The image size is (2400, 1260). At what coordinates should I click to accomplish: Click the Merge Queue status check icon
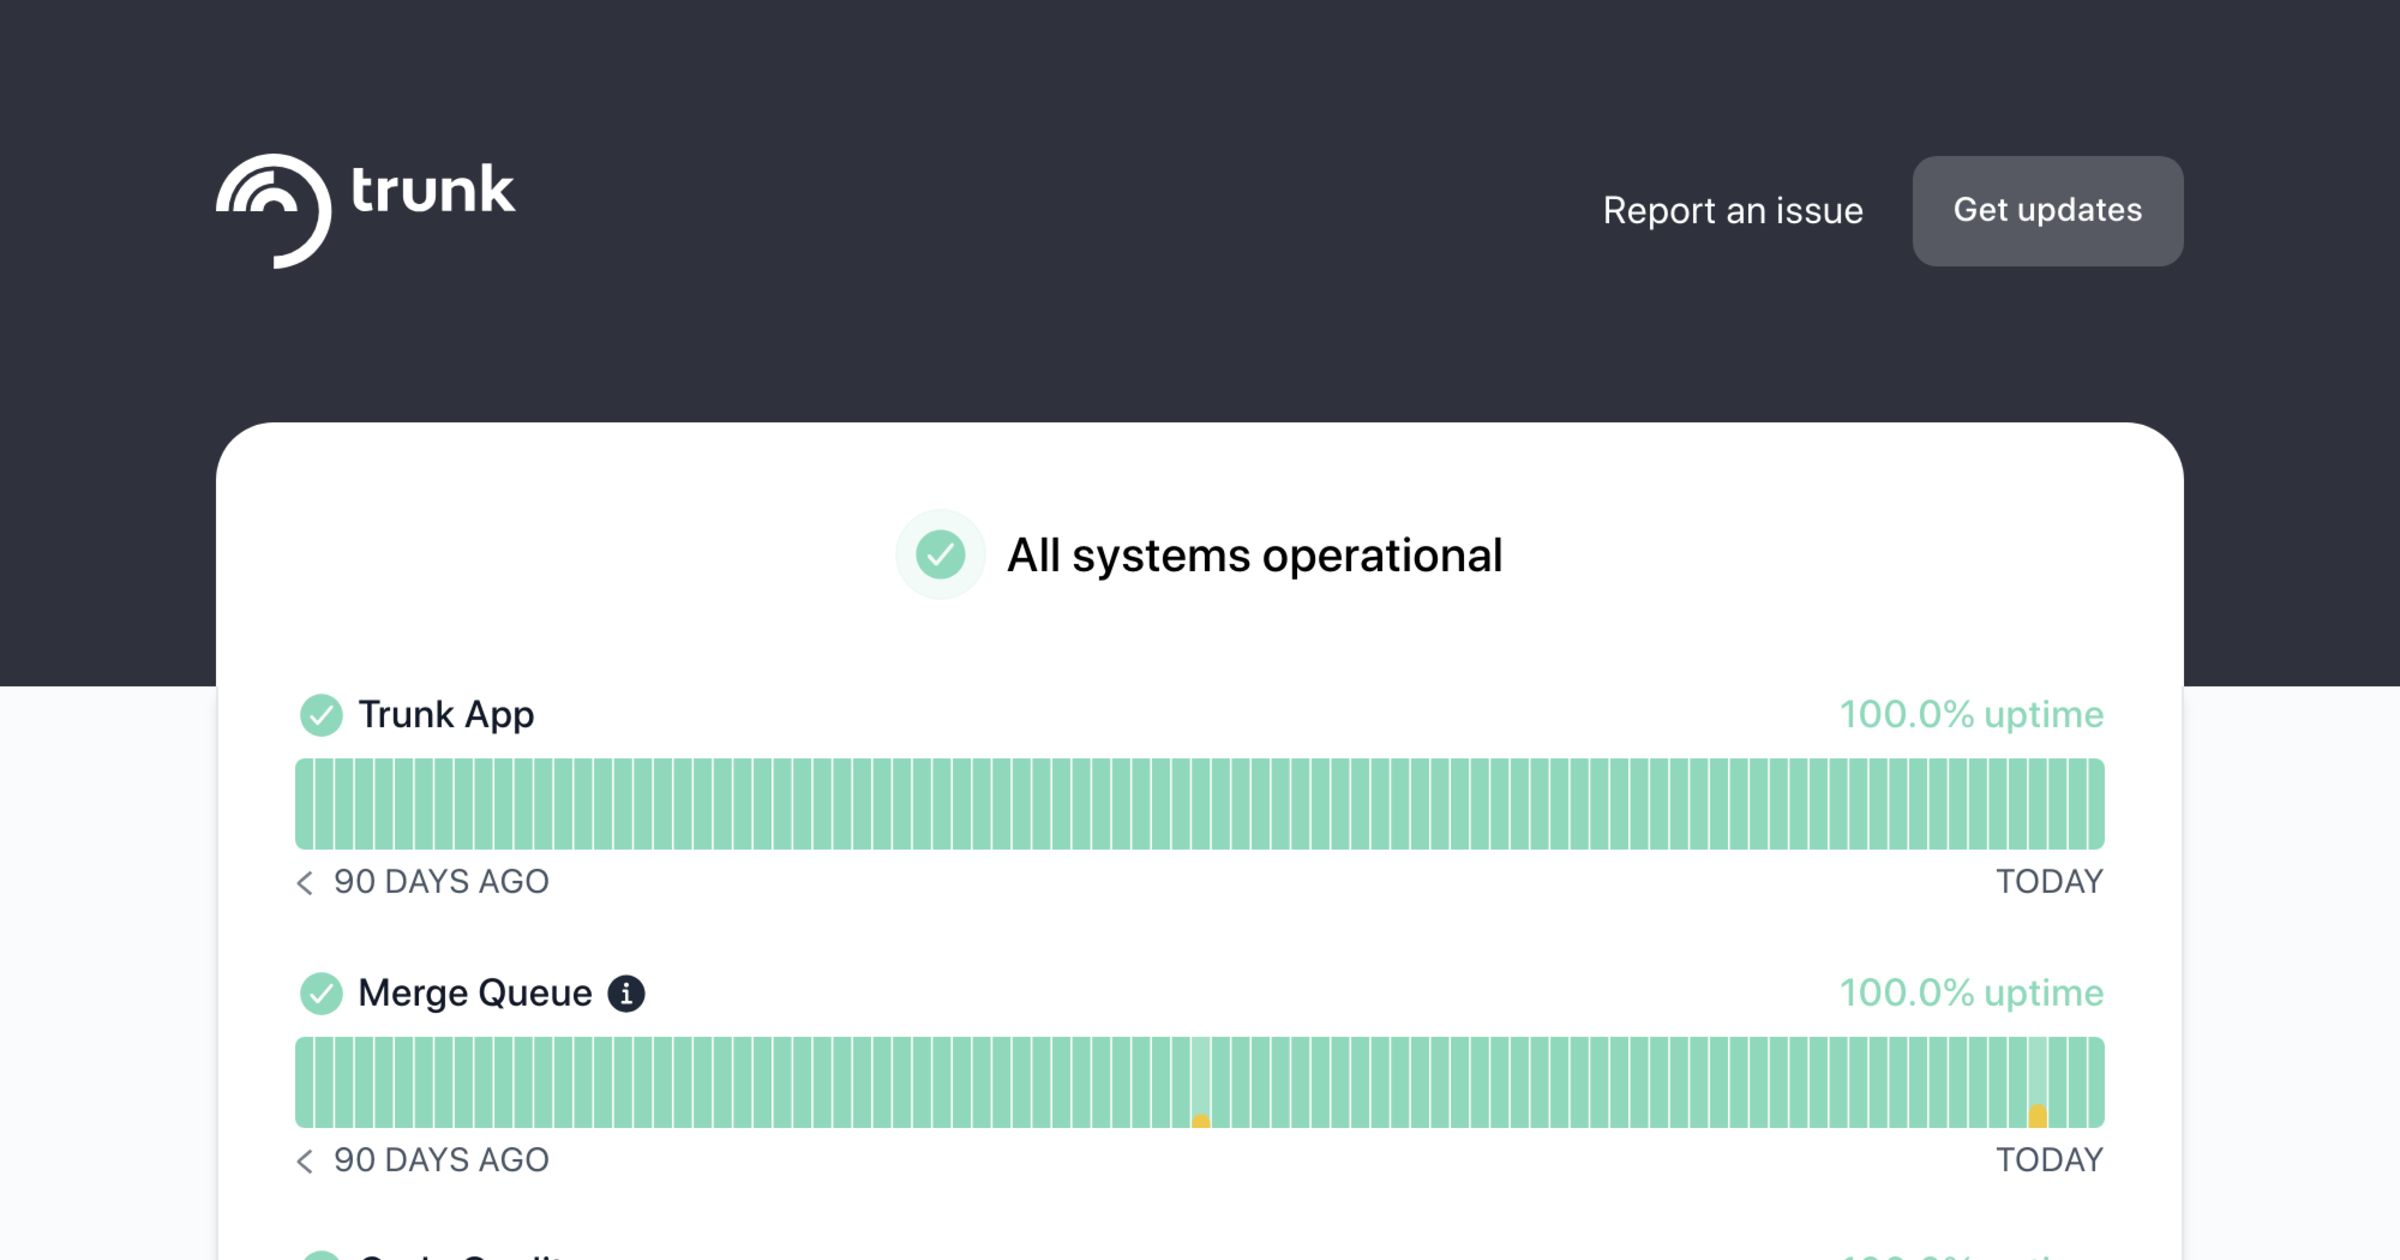[321, 993]
